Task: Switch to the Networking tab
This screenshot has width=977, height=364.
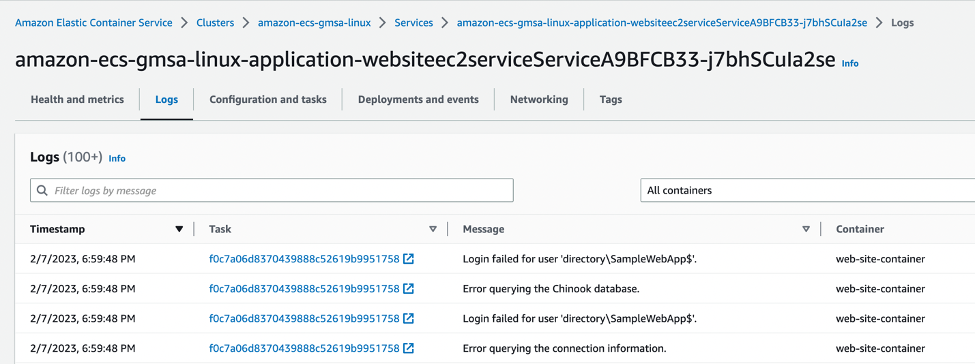Action: 539,99
